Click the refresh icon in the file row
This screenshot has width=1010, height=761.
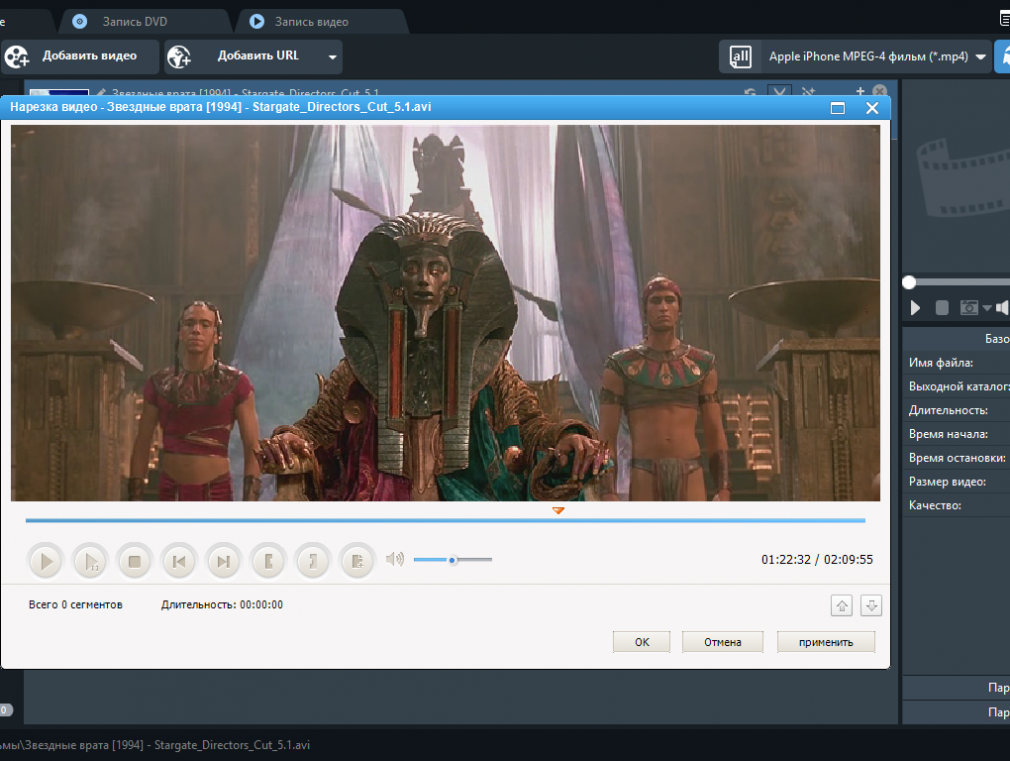click(x=750, y=92)
